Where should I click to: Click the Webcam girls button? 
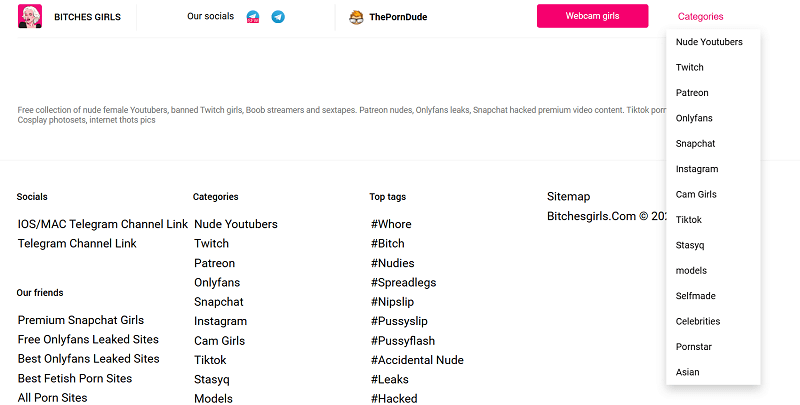(592, 16)
